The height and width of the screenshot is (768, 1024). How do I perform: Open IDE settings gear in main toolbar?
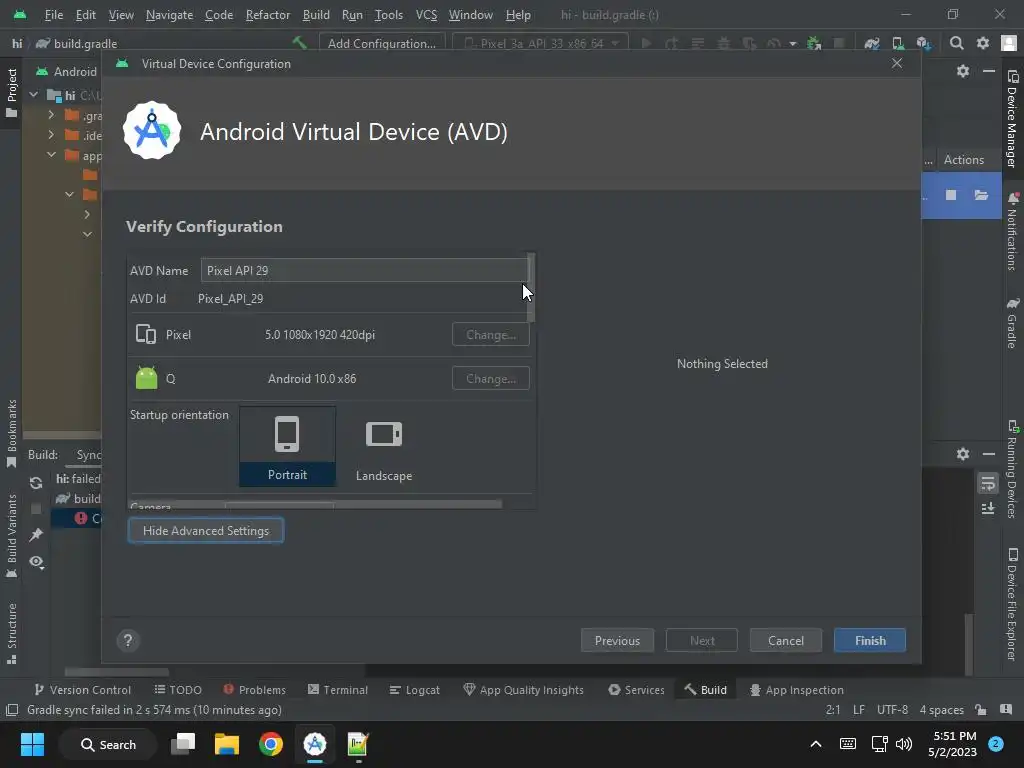[x=983, y=43]
